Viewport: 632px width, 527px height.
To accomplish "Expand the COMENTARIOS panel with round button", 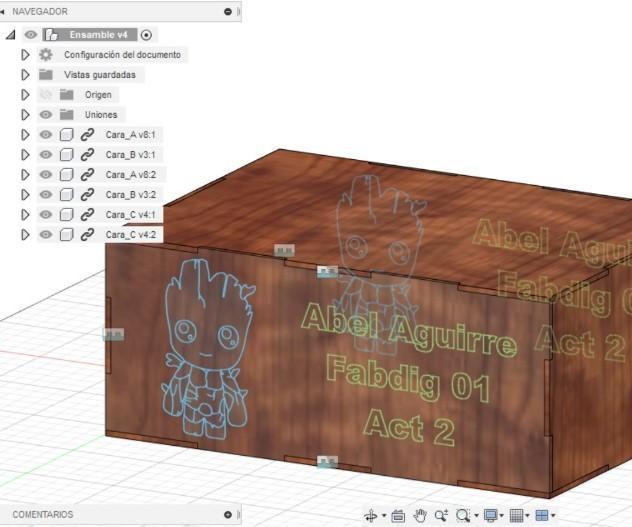I will 228,515.
